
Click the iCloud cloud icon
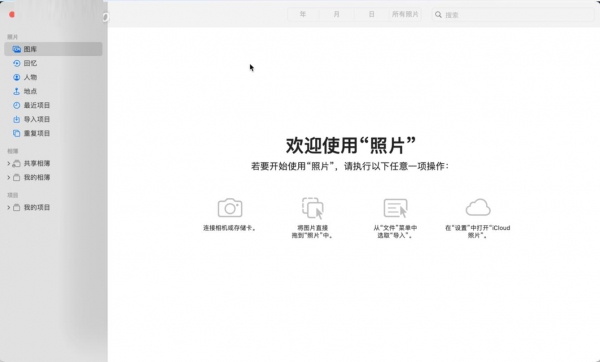point(478,207)
